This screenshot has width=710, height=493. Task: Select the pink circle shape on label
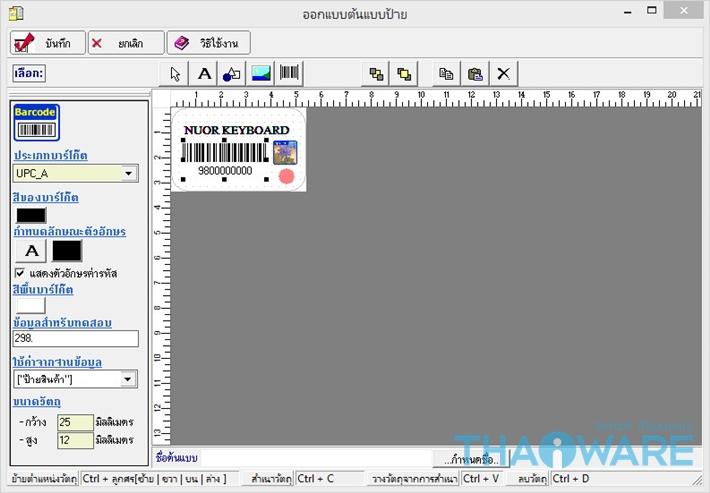286,176
